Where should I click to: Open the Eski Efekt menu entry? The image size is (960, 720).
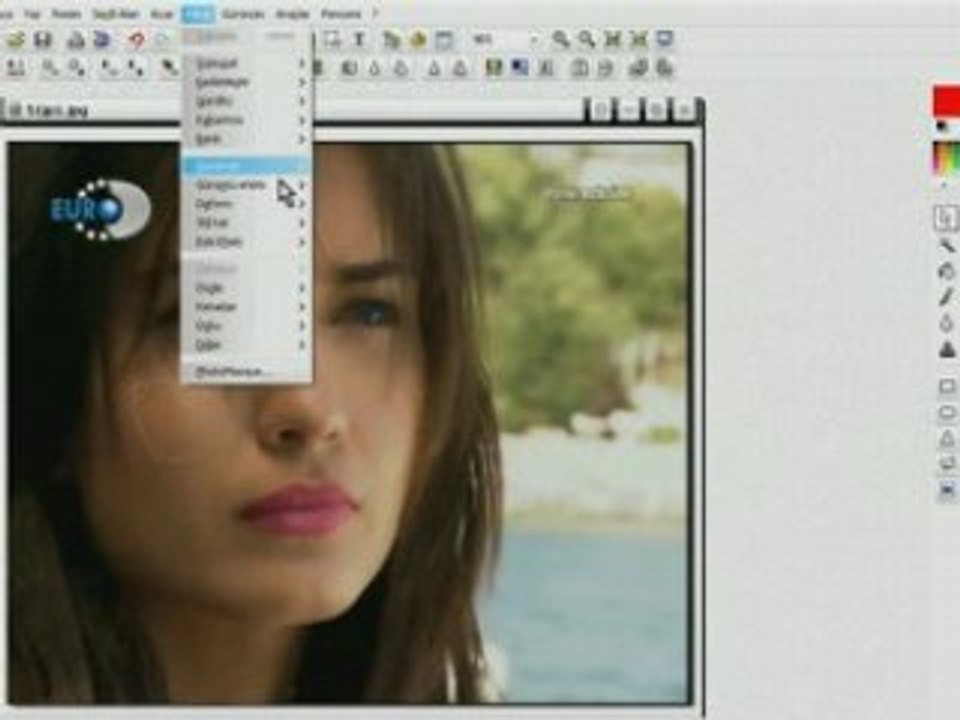247,242
